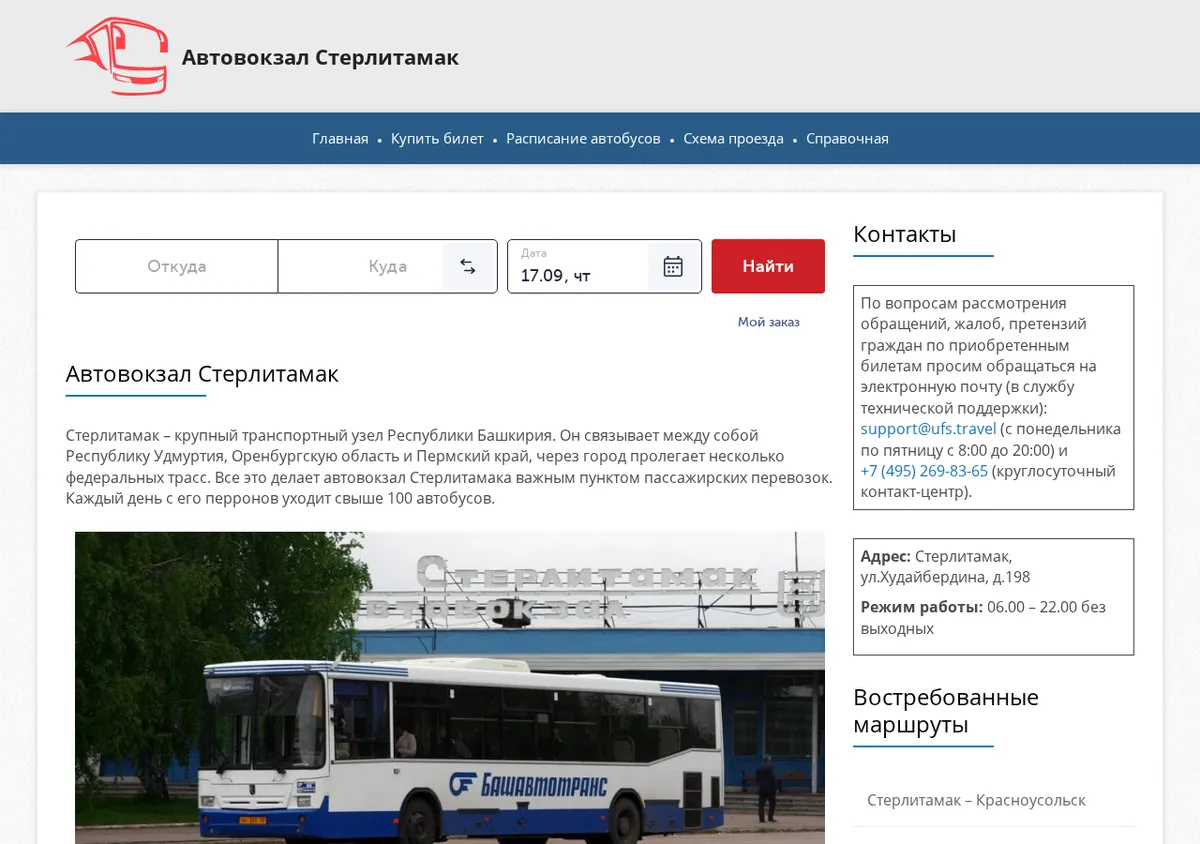Open Главная in the navigation bar
The height and width of the screenshot is (844, 1200).
coord(340,139)
